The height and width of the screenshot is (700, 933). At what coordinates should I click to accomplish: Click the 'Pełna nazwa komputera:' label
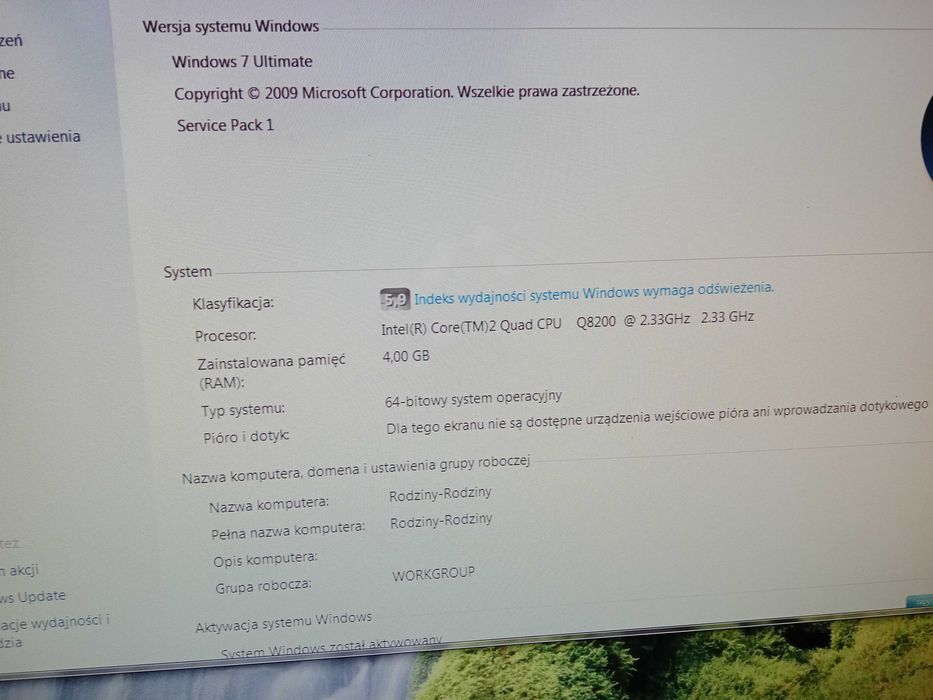pos(288,530)
